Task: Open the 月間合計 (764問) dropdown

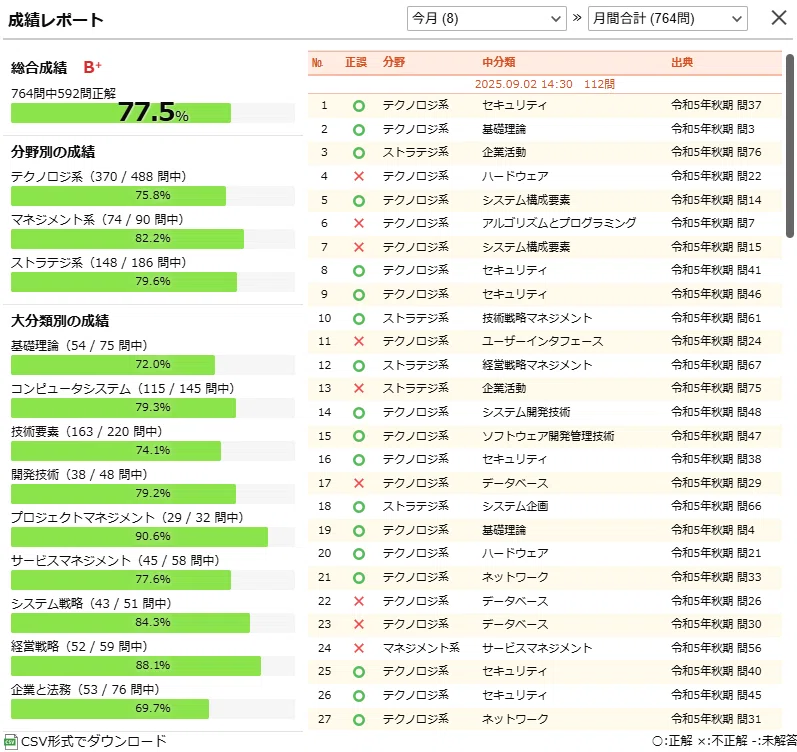Action: click(667, 19)
